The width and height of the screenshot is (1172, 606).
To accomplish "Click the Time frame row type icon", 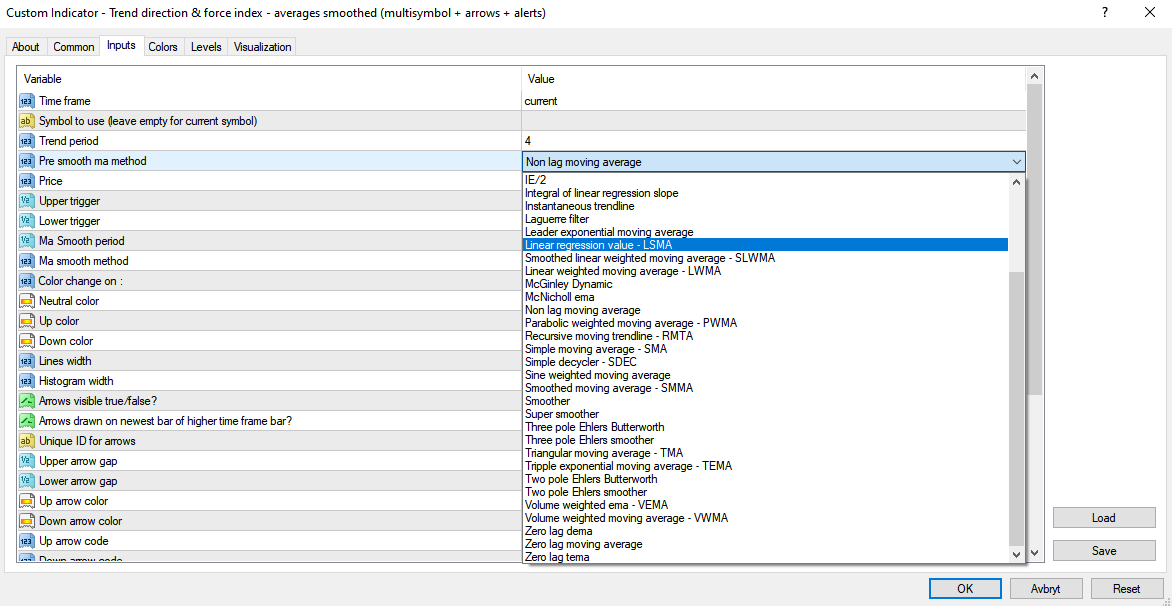I will 27,101.
